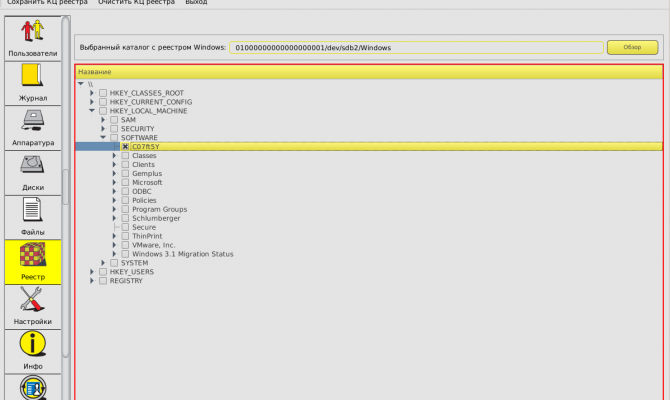This screenshot has height=400, width=670.
Task: Open the Пользователи section icon
Action: point(32,31)
